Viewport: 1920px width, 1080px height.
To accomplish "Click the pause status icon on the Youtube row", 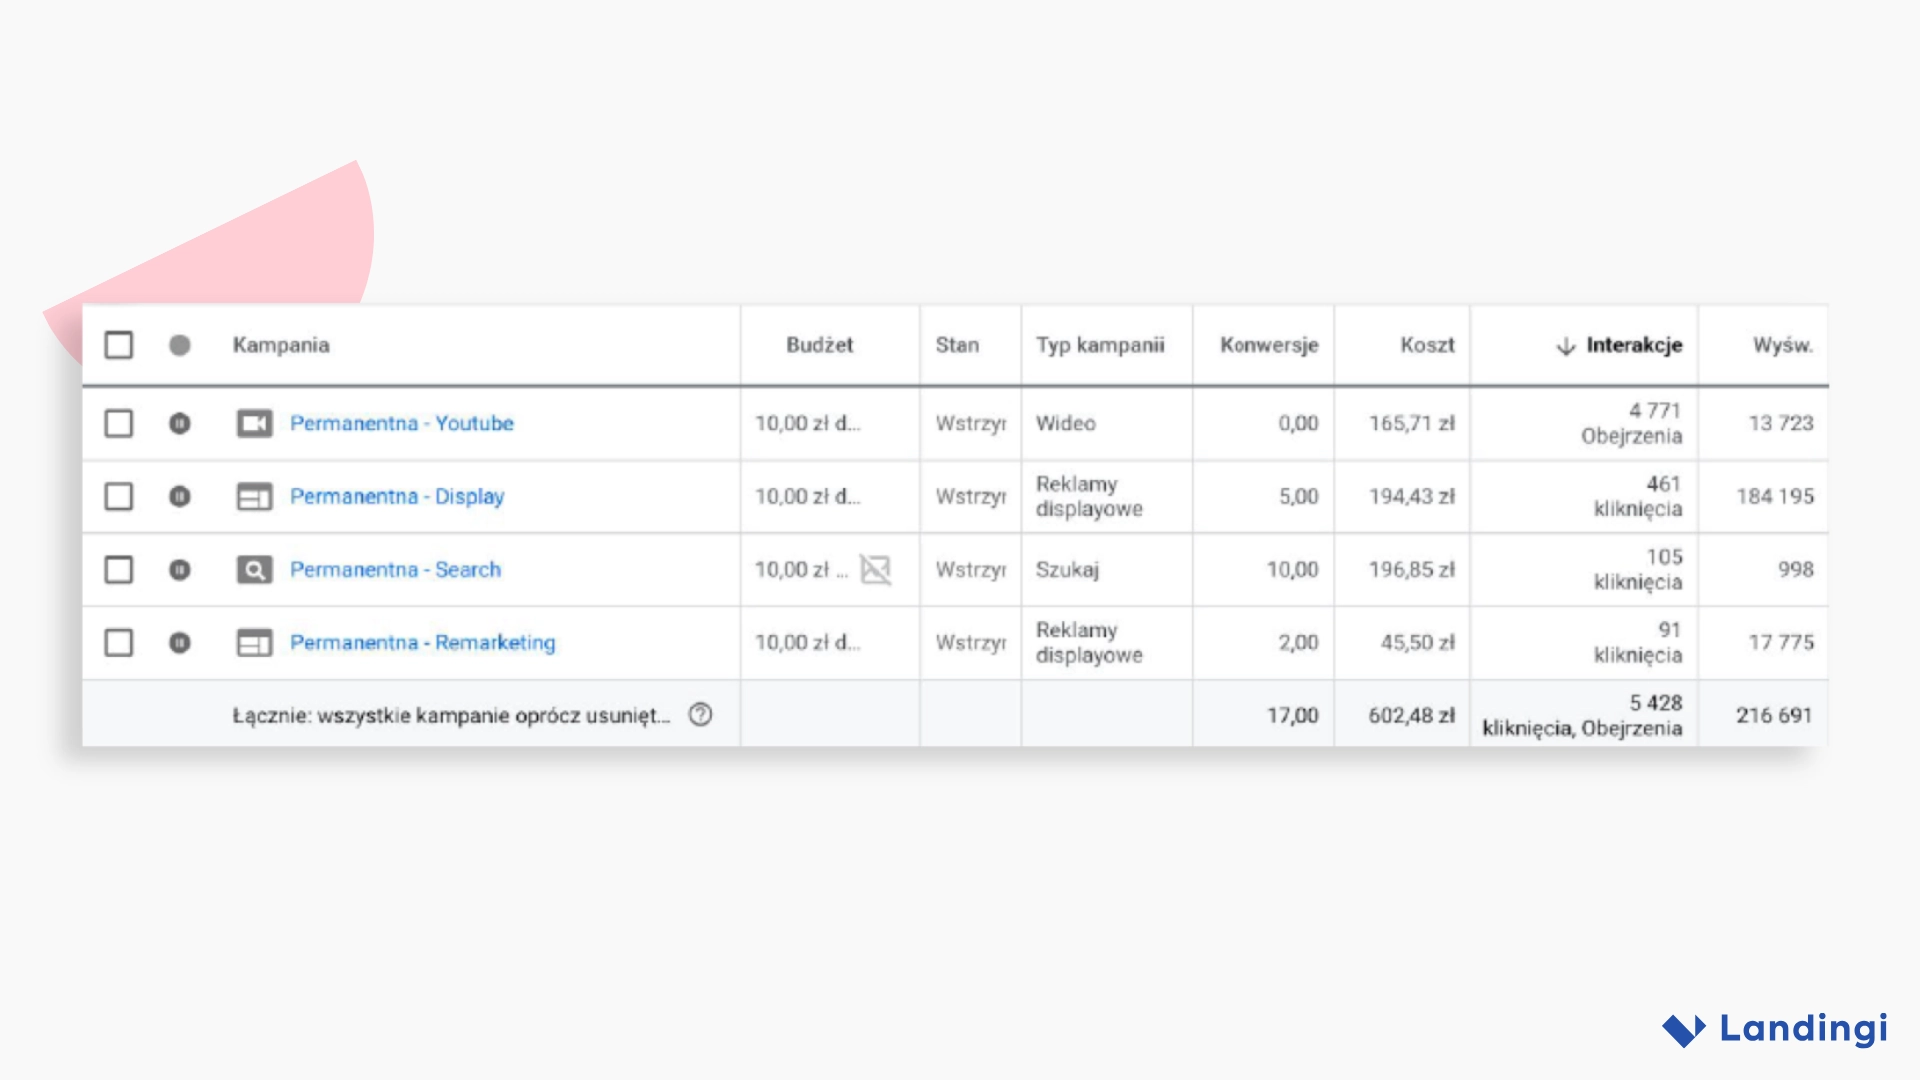I will pos(180,423).
